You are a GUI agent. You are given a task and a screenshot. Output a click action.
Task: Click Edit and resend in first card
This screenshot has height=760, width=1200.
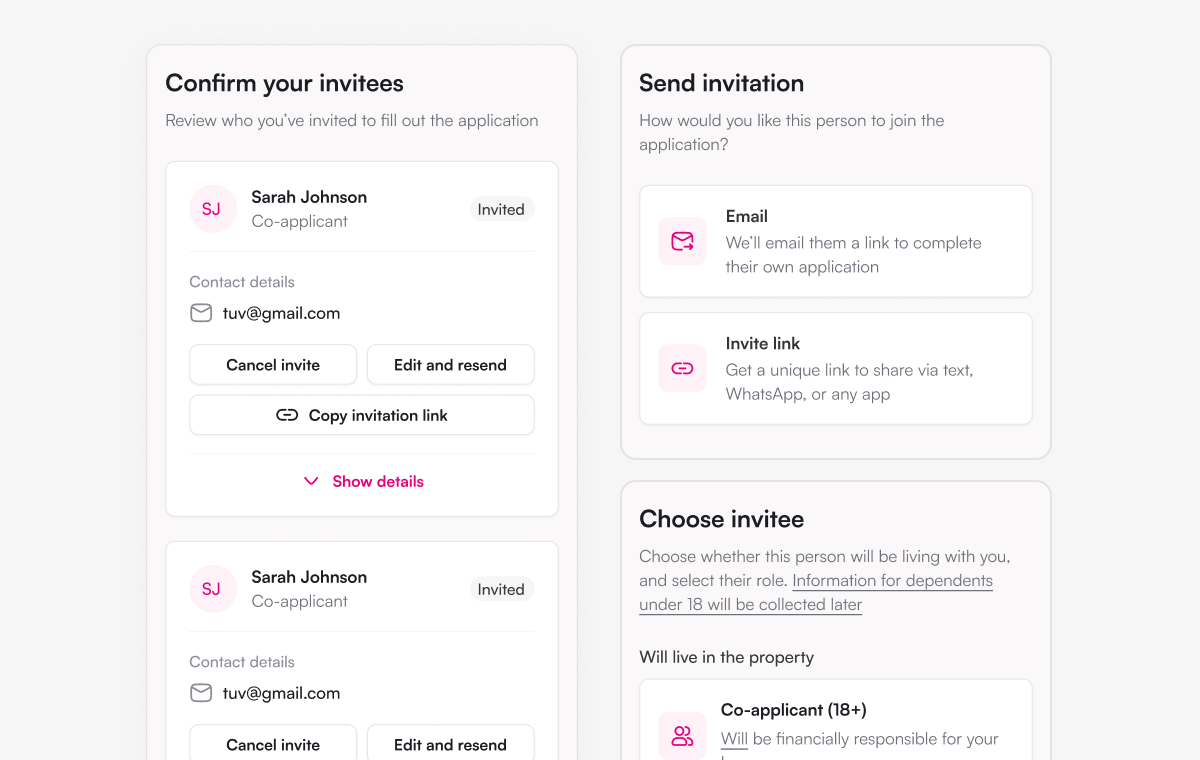(450, 365)
